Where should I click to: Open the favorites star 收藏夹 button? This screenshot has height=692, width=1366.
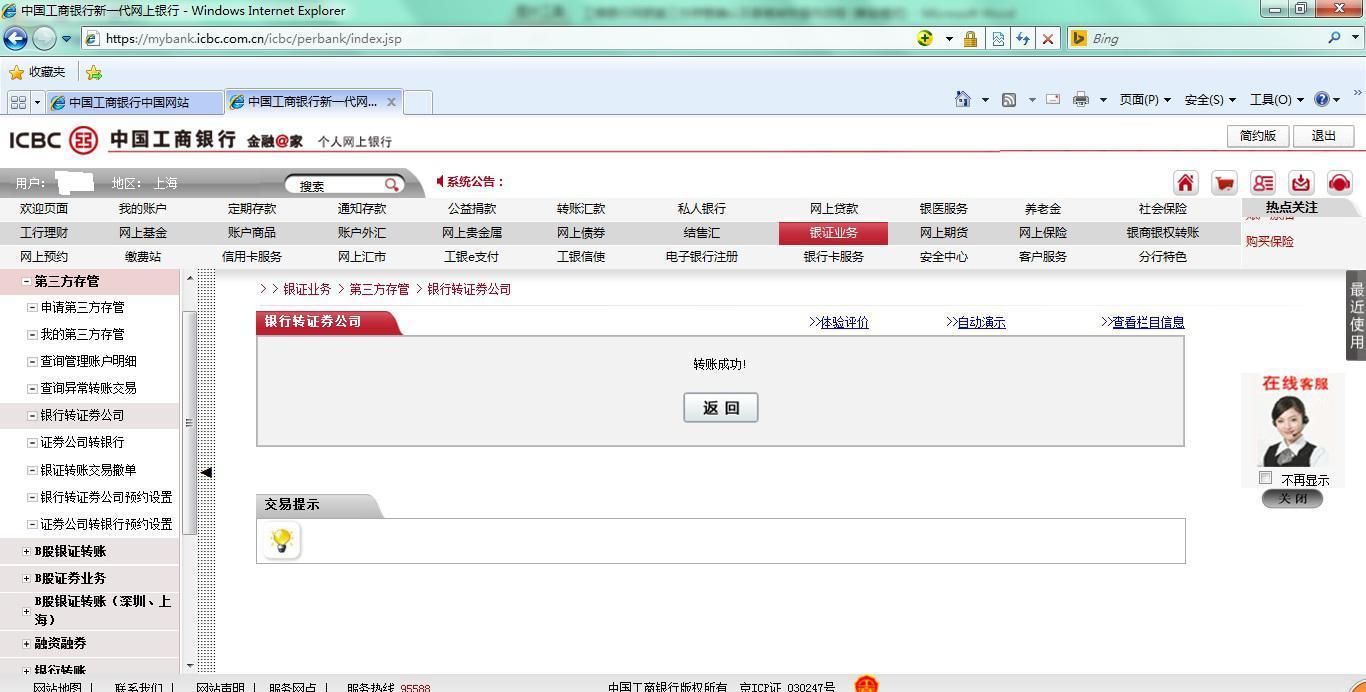point(37,72)
